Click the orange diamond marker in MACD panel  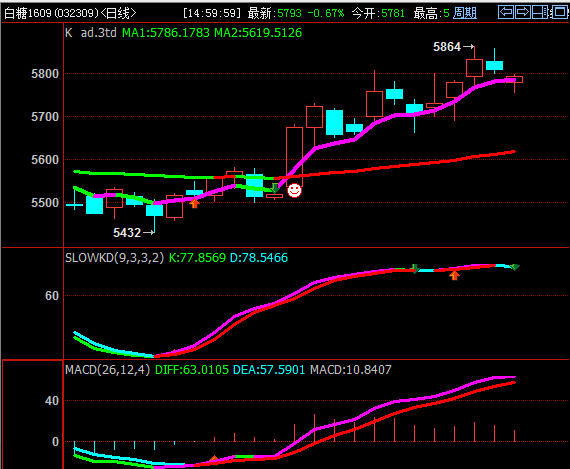(x=214, y=459)
